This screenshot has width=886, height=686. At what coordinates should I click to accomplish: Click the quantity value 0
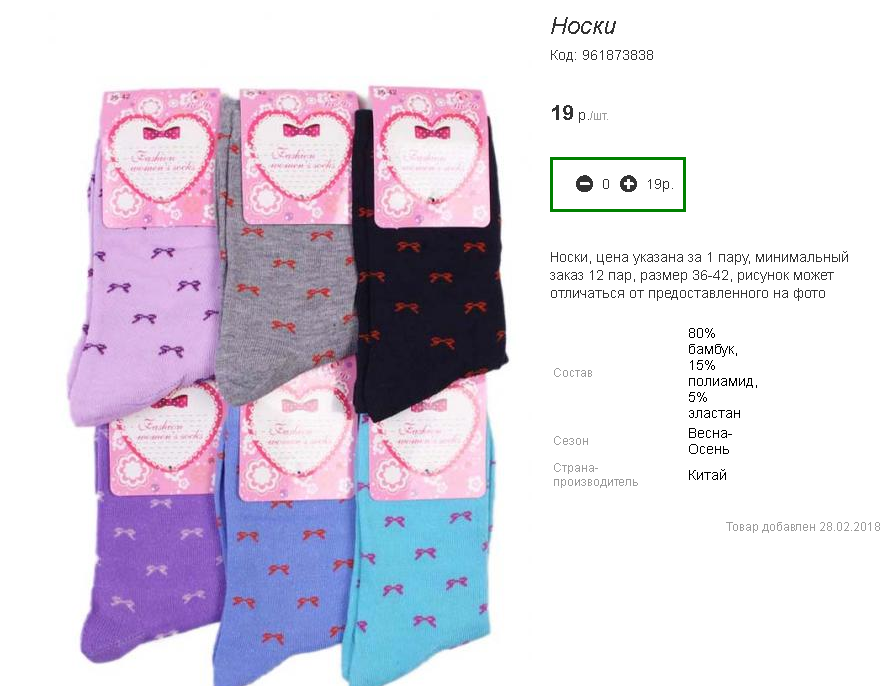pyautogui.click(x=606, y=184)
